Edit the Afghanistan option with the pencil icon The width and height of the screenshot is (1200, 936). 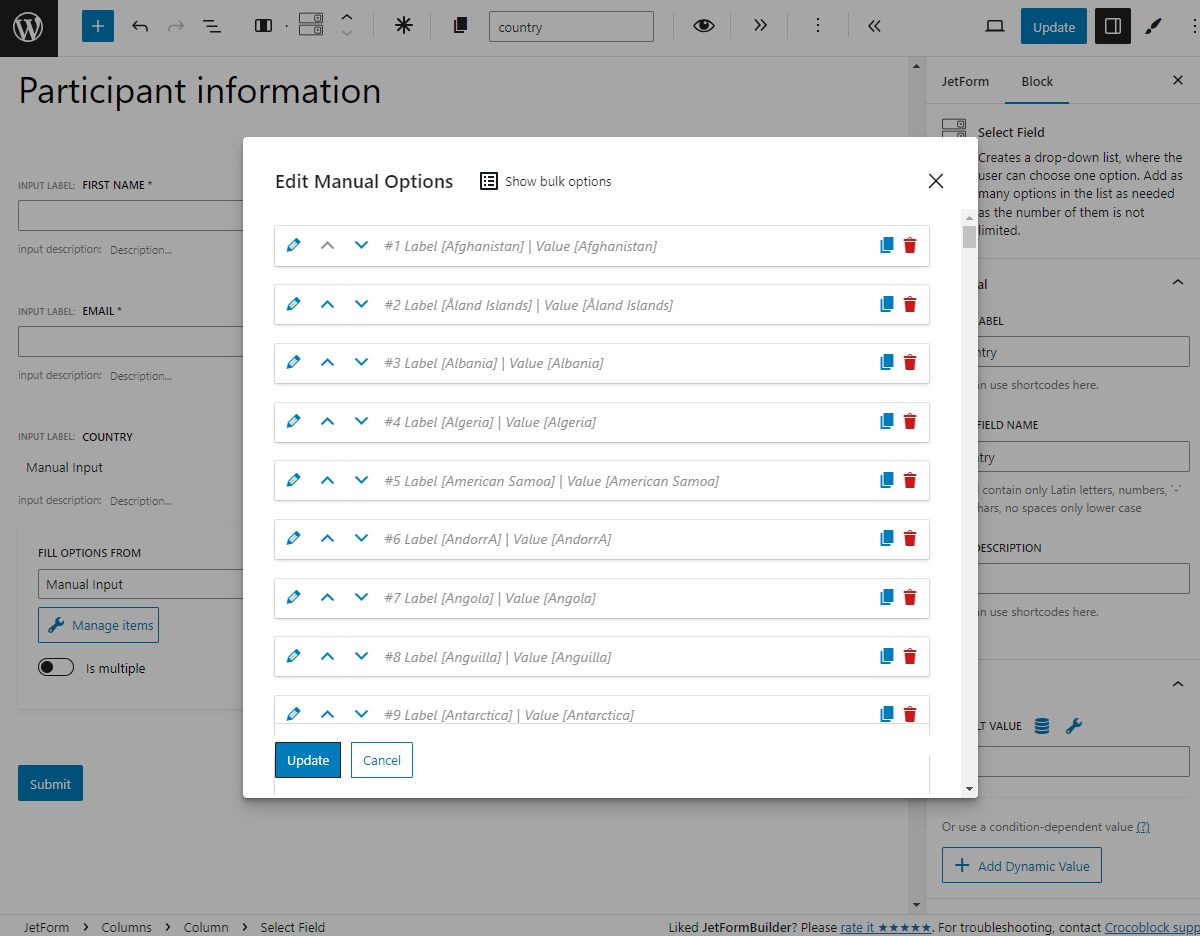(x=293, y=245)
